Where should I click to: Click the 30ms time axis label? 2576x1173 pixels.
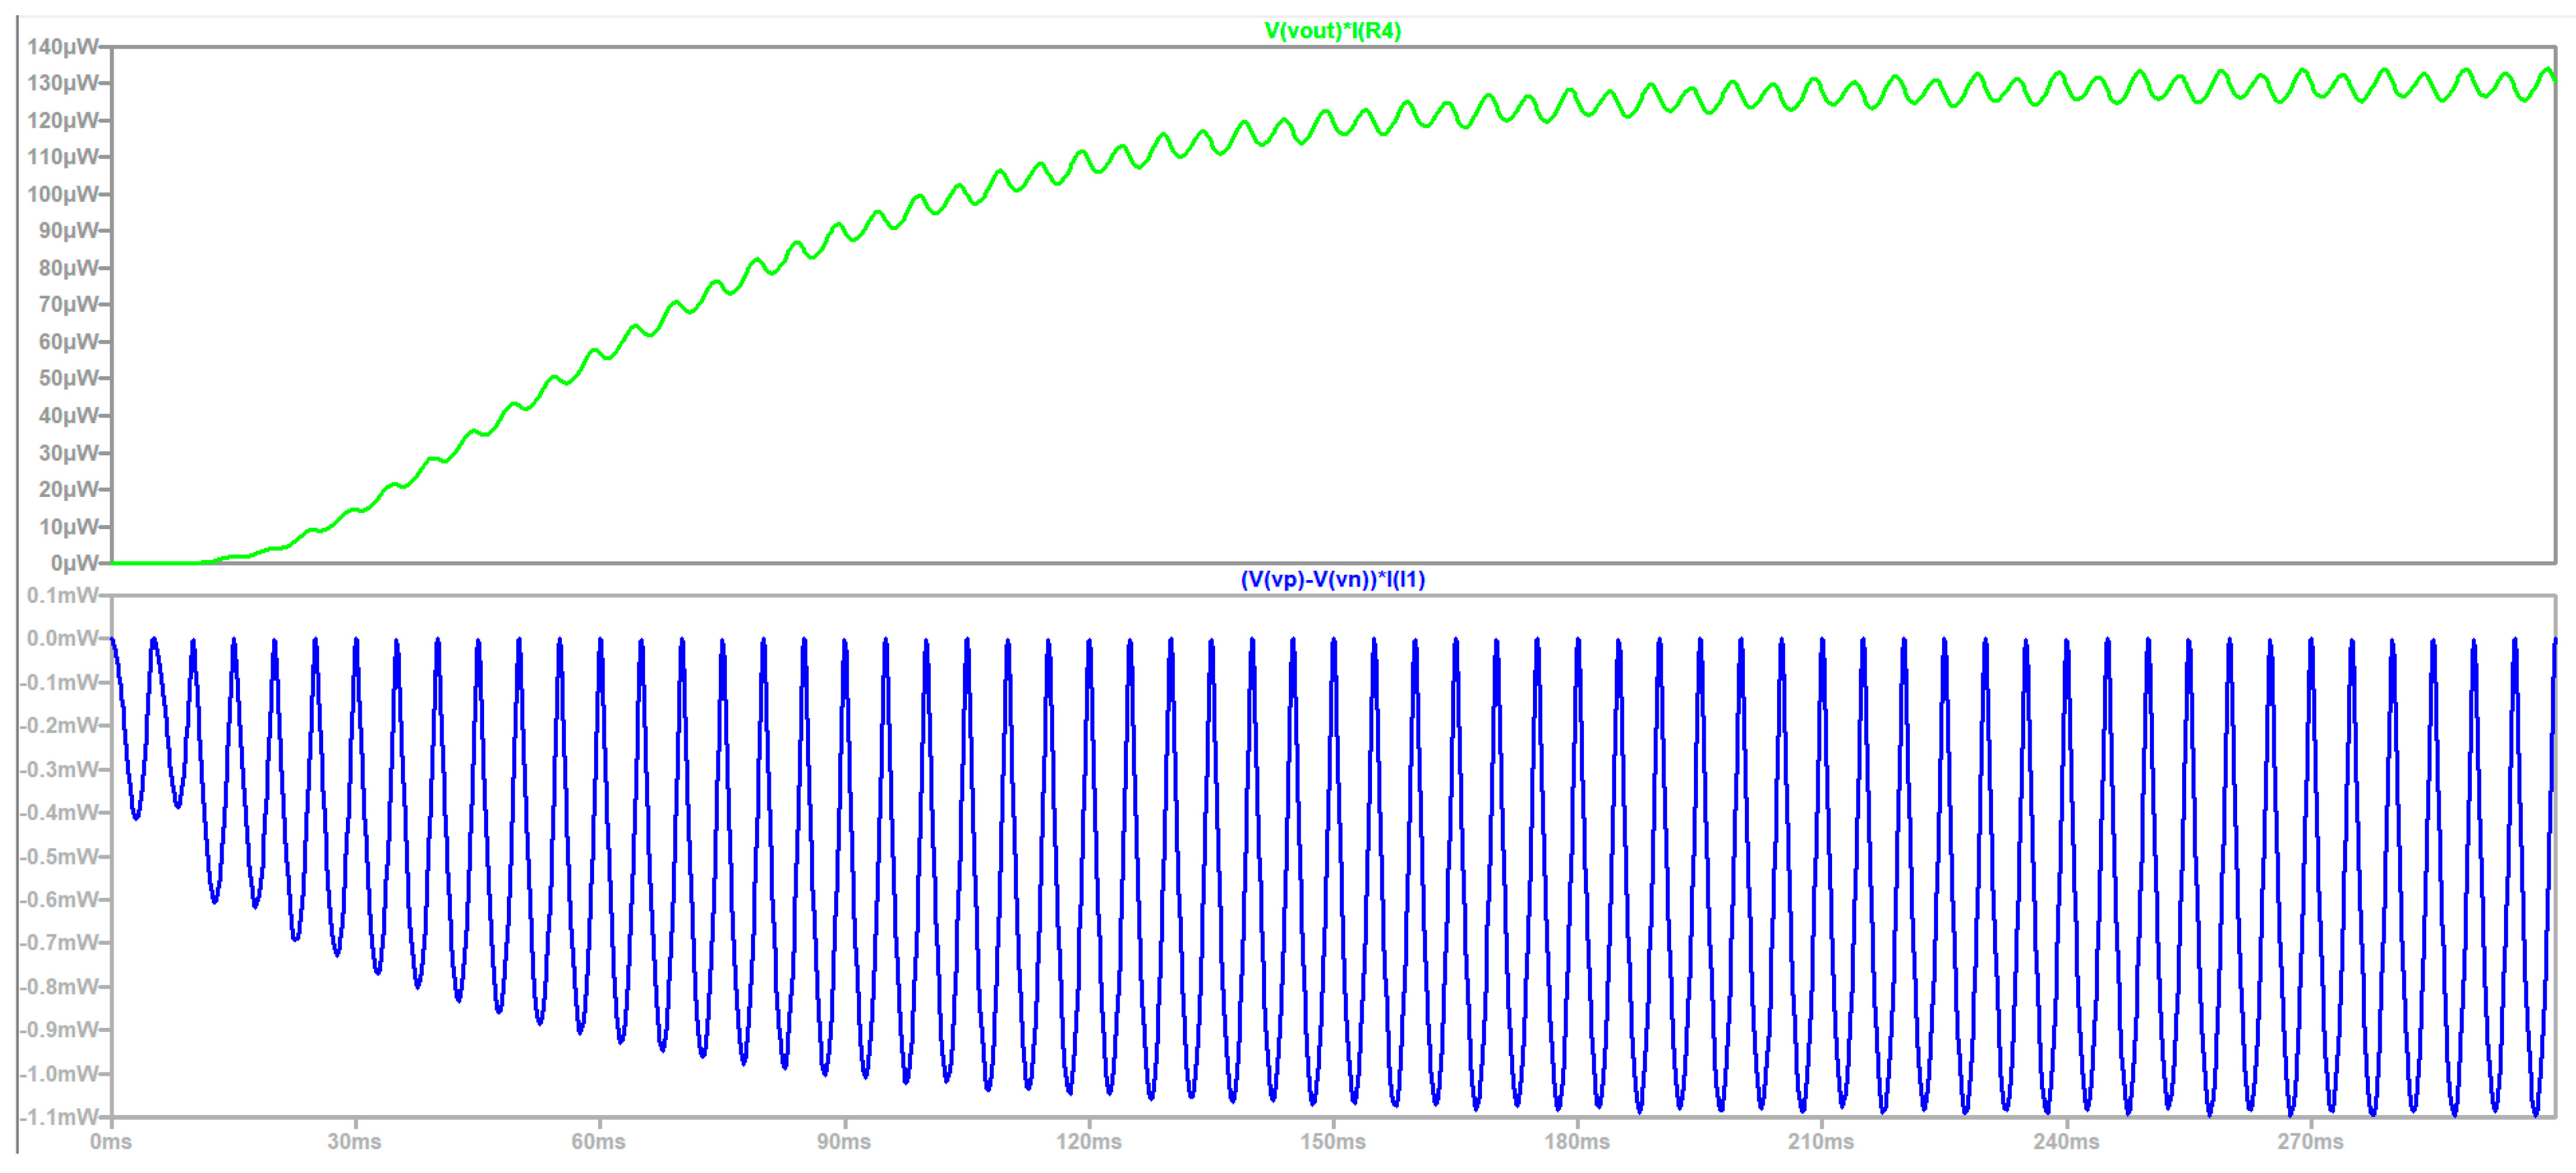[x=354, y=1142]
